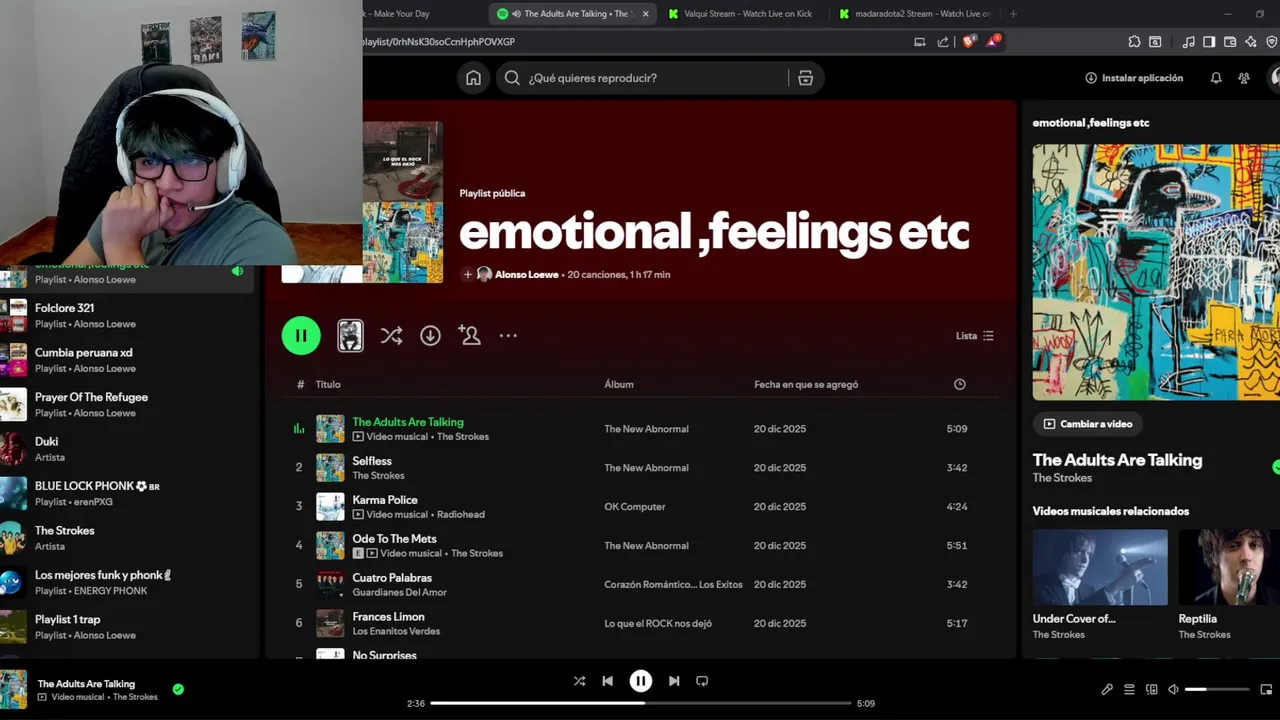Open the album cover preview button beside pause
Viewport: 1280px width, 720px height.
[x=350, y=336]
